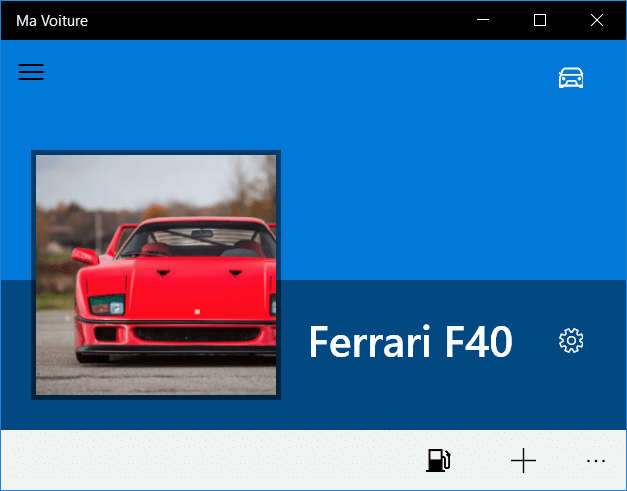Minimize the Ma Voiture window
The height and width of the screenshot is (491, 627).
pos(483,20)
